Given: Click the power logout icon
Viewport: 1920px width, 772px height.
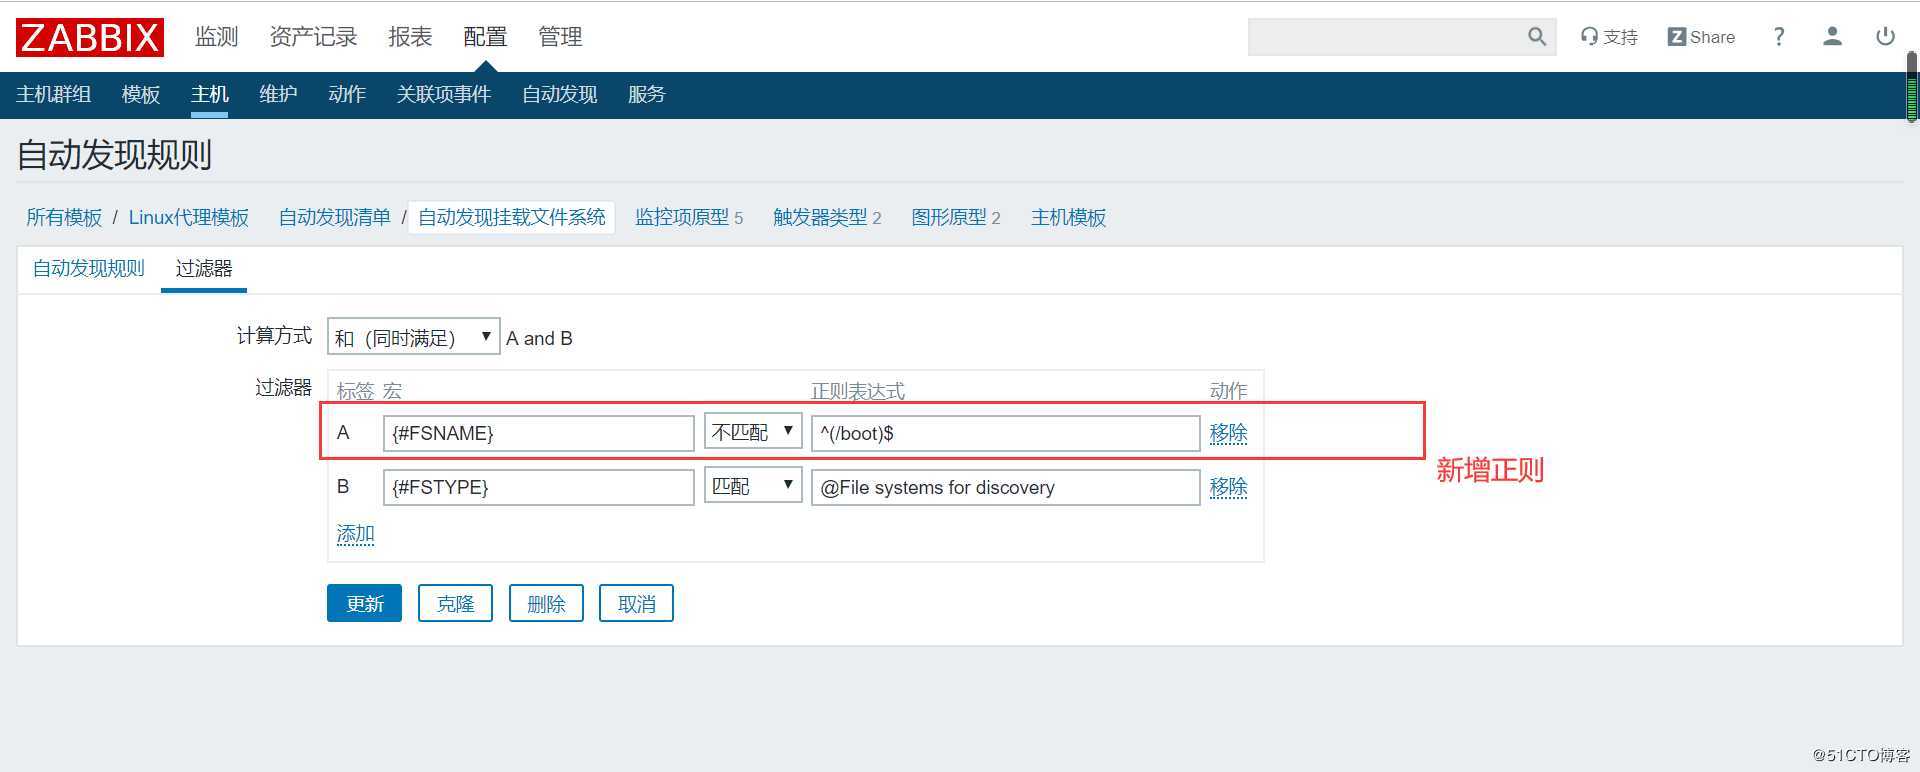Looking at the screenshot, I should pyautogui.click(x=1885, y=37).
